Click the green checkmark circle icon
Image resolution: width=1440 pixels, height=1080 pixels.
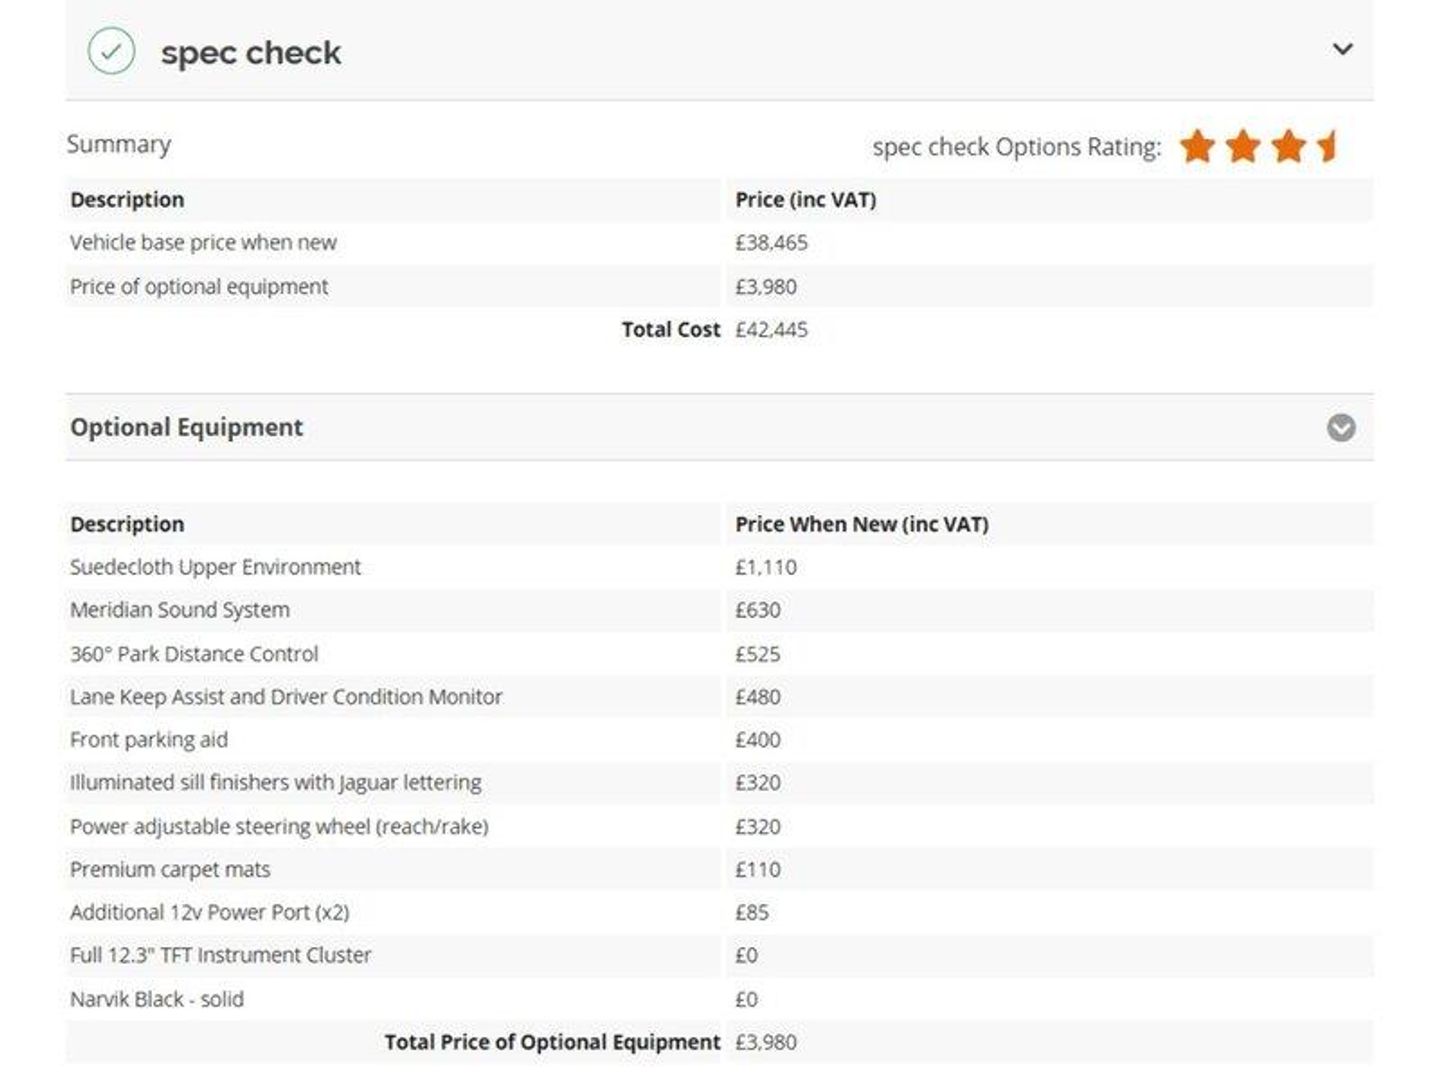111,51
